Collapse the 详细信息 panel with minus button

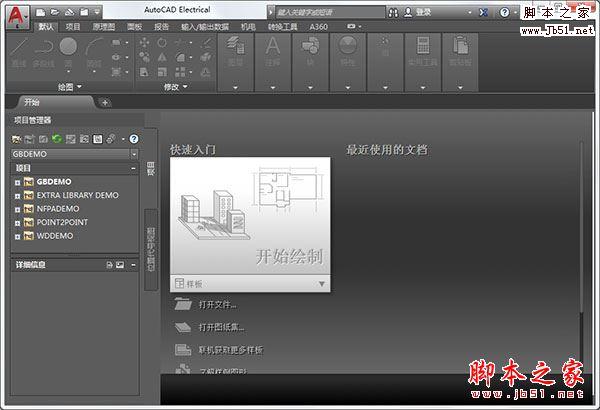135,265
